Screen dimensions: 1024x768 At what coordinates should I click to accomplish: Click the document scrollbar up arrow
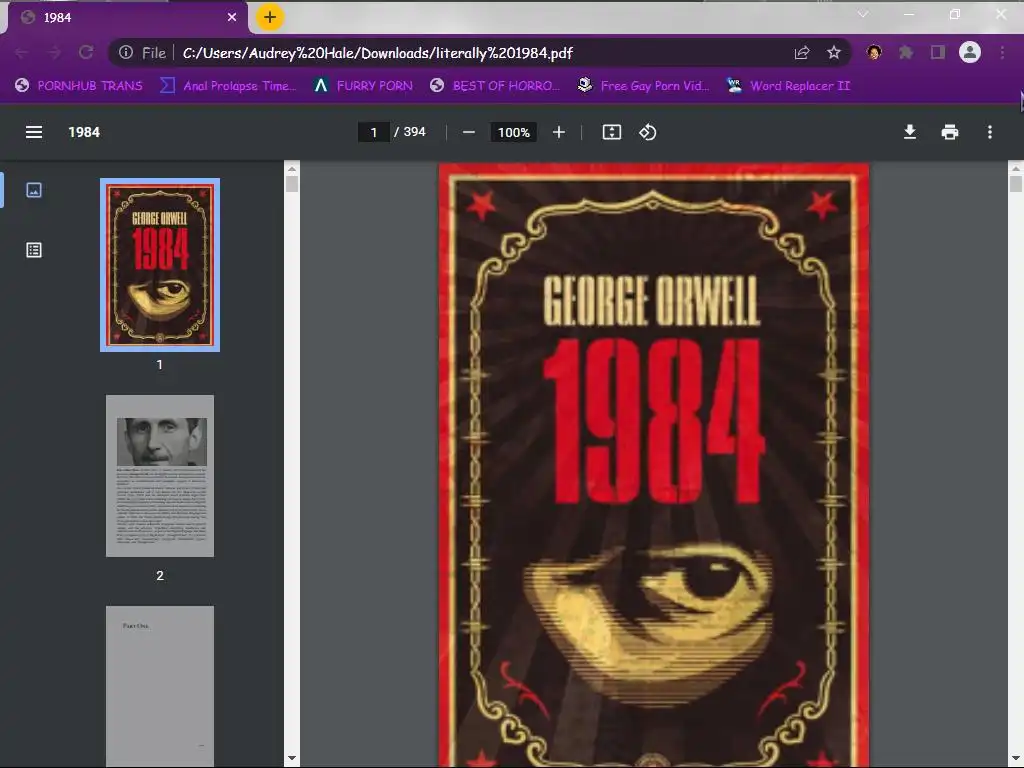tap(1016, 168)
